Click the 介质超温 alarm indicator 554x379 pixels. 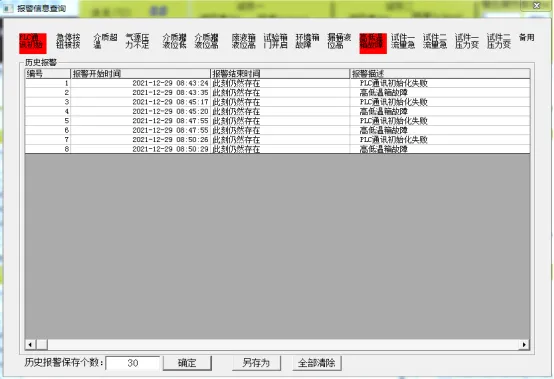click(105, 41)
